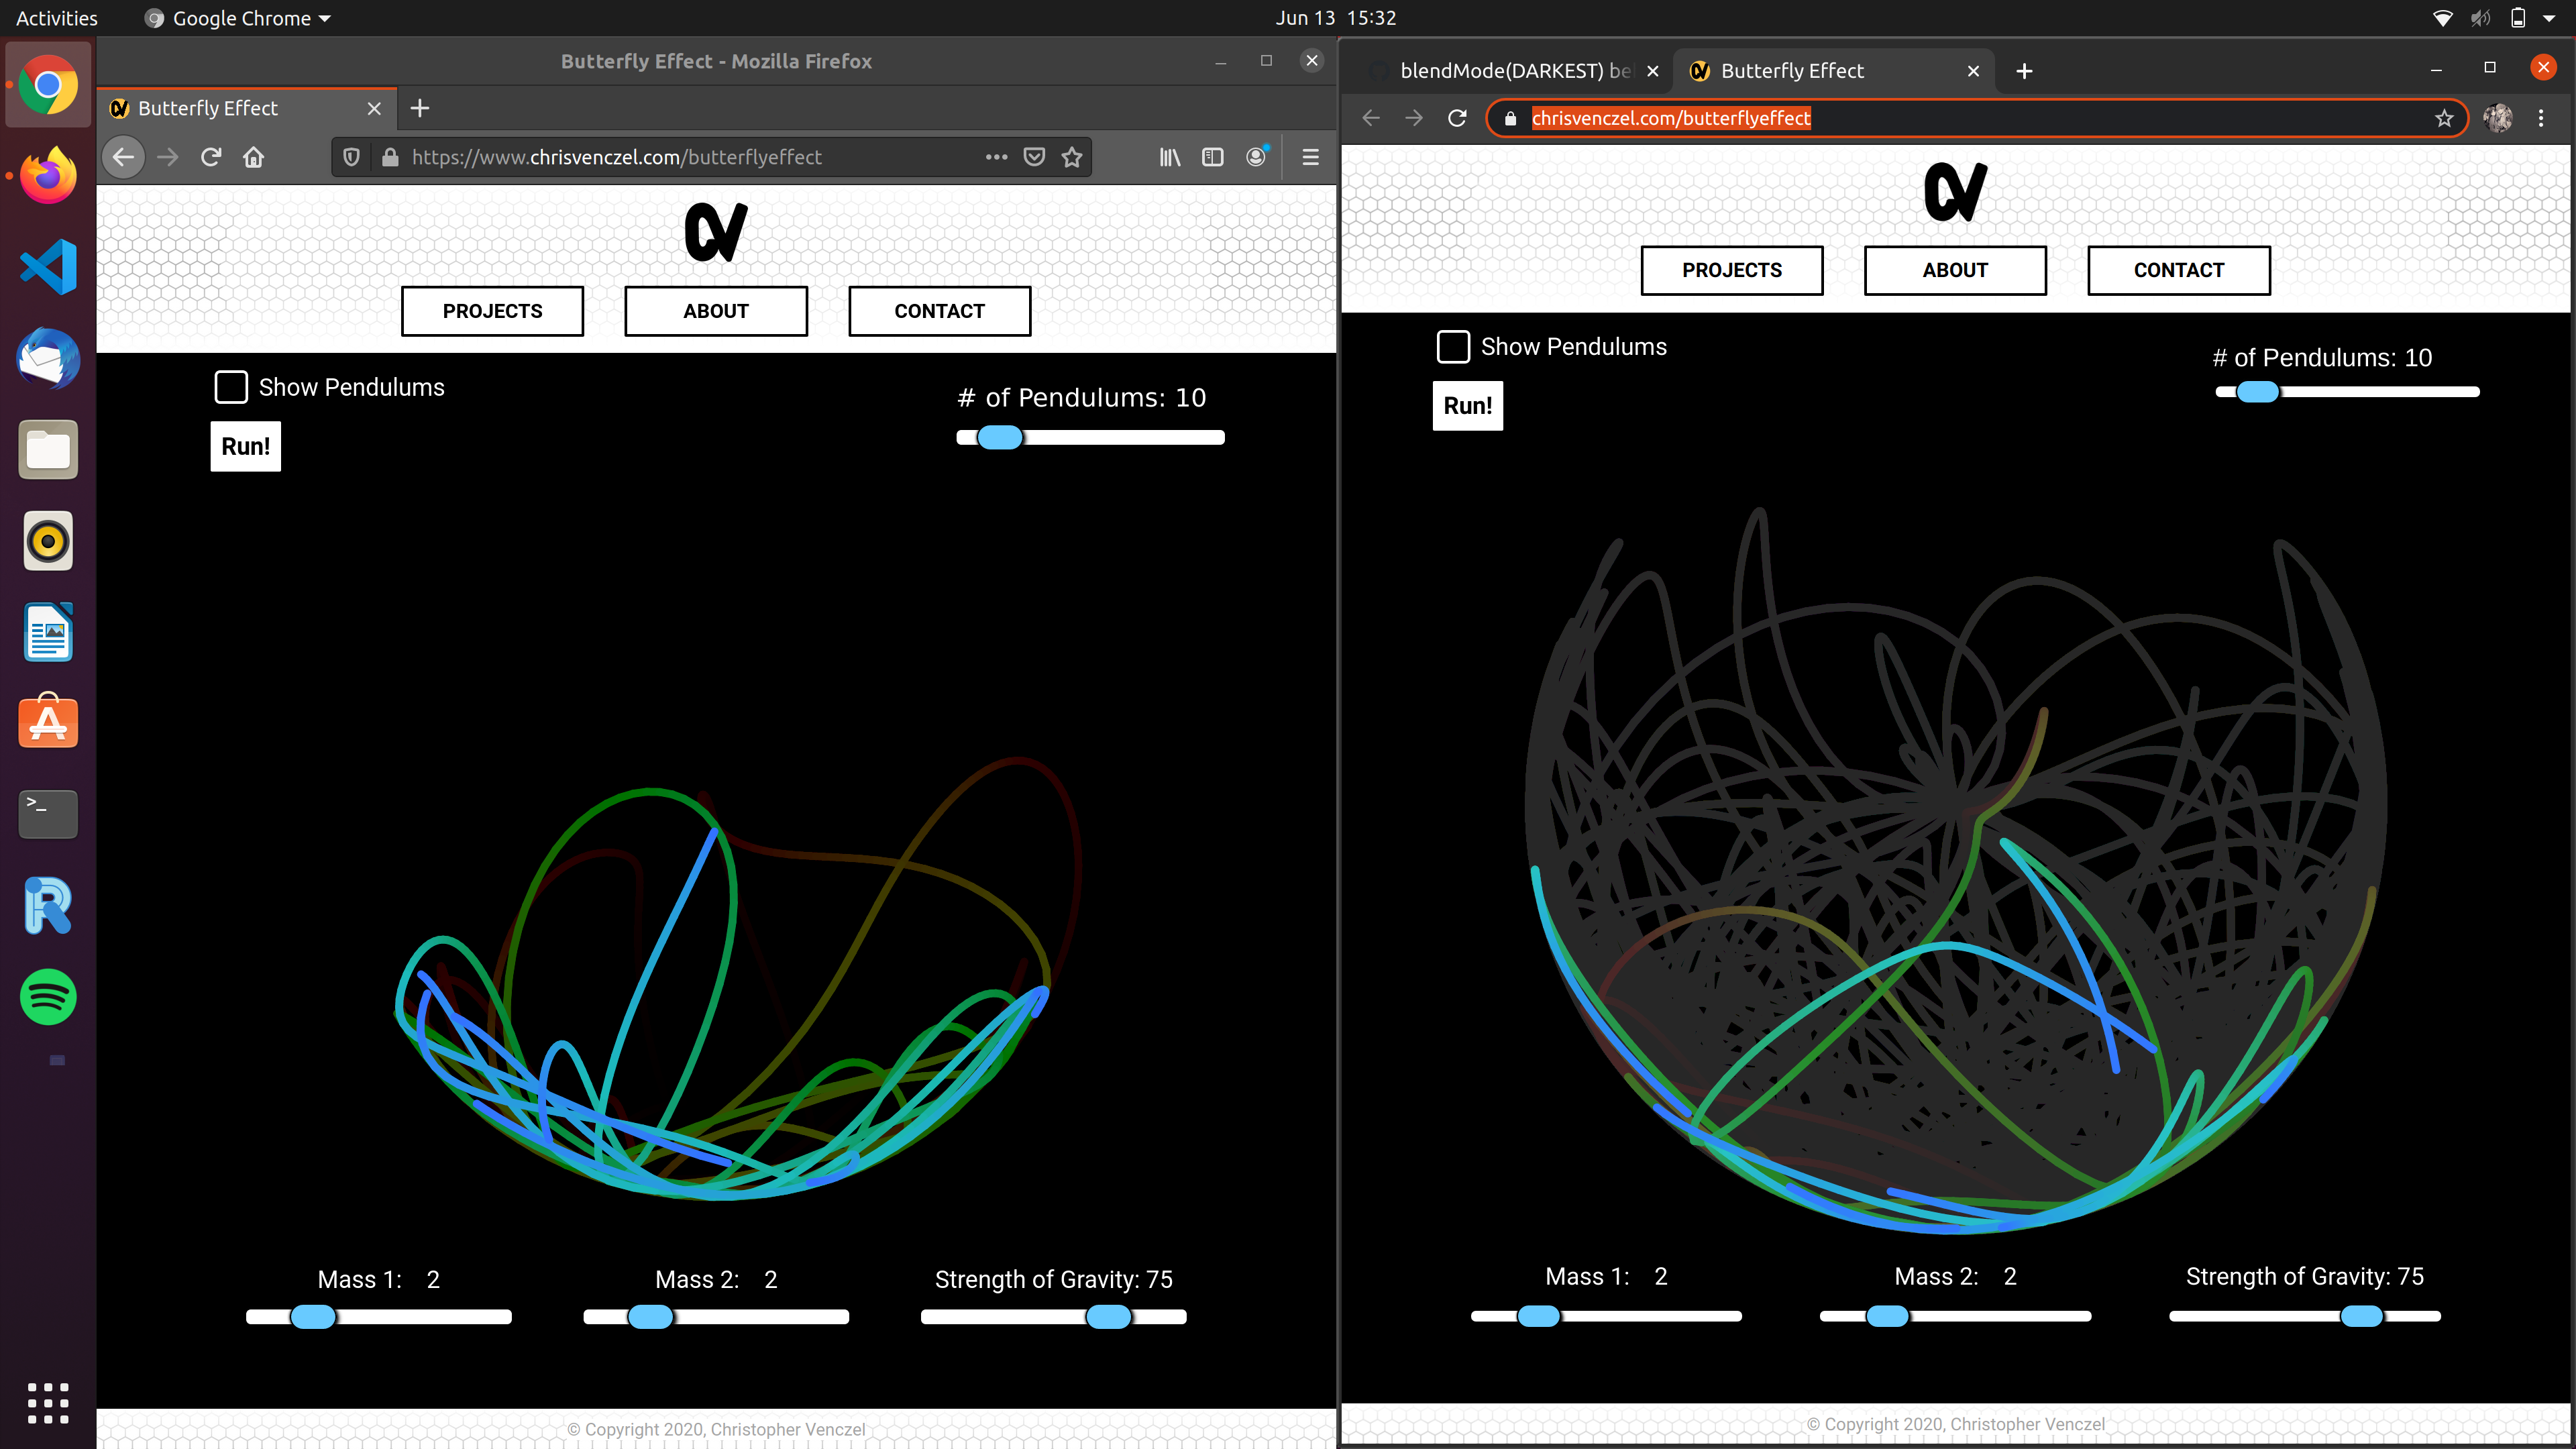Viewport: 2576px width, 1449px height.
Task: Click the Firefox account icon
Action: click(1256, 157)
